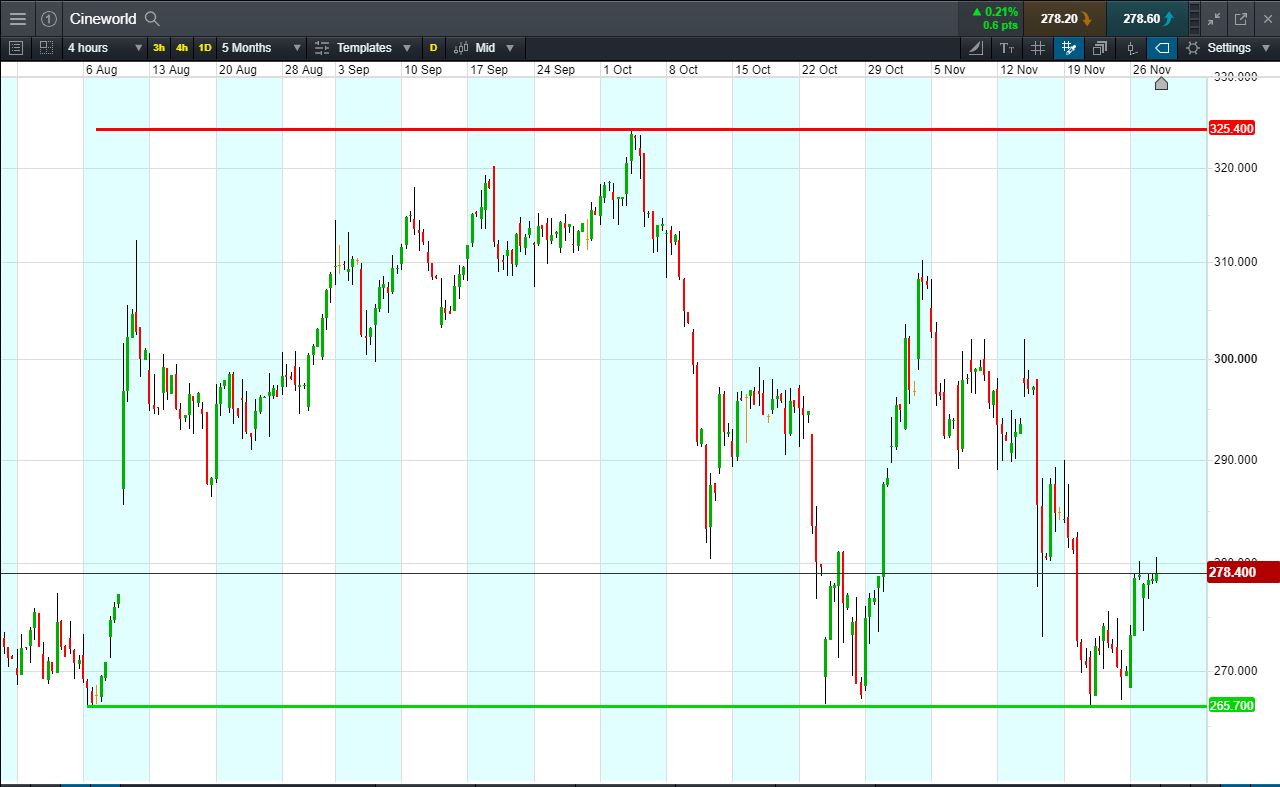Click the 5 Nov date label
Viewport: 1280px width, 787px height.
949,70
